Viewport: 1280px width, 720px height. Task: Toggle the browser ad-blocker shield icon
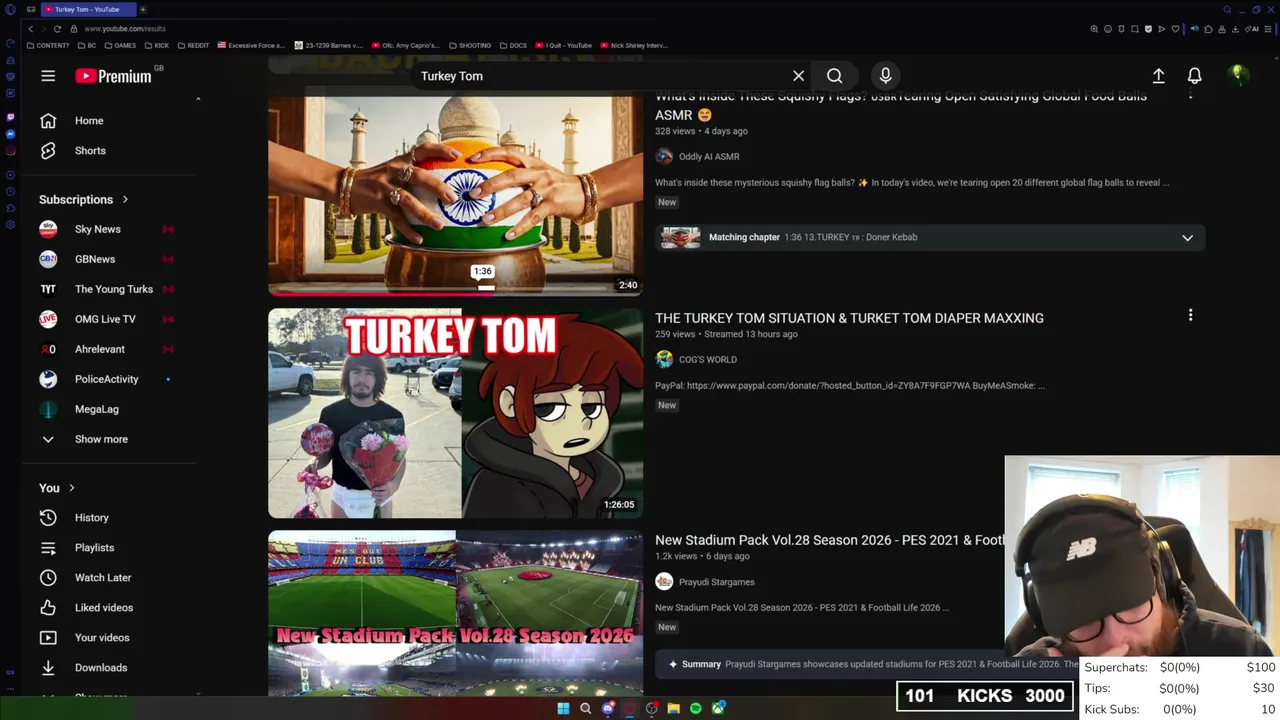click(1148, 29)
